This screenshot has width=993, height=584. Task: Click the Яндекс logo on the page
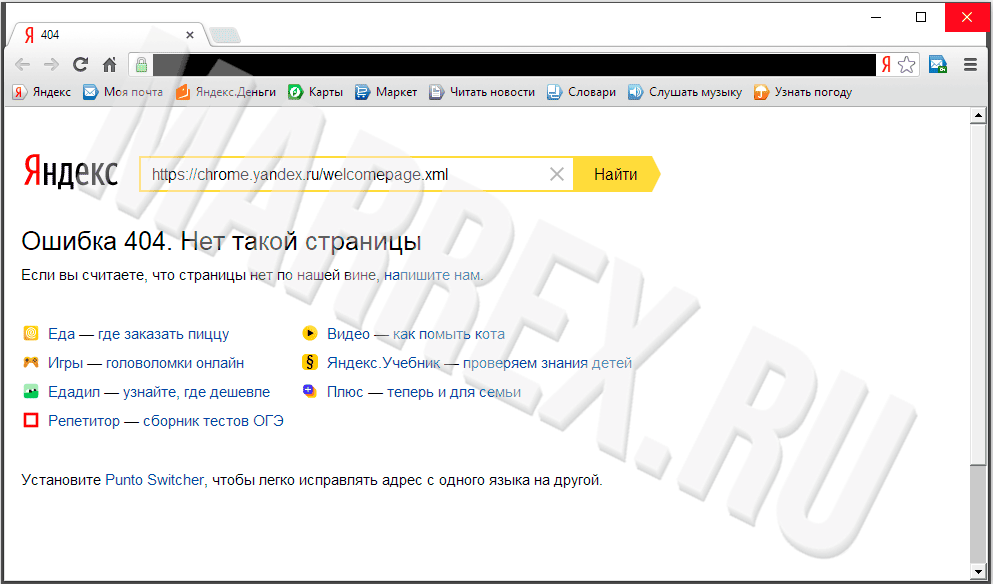(70, 173)
